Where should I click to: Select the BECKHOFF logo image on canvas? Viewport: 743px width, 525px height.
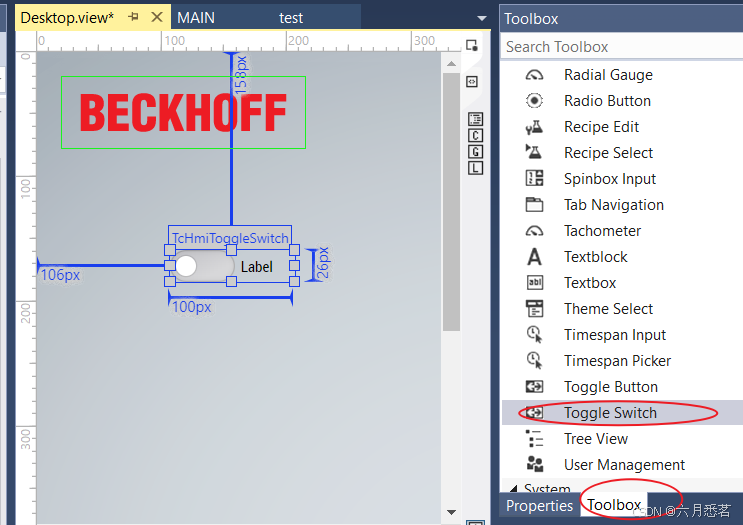click(183, 112)
